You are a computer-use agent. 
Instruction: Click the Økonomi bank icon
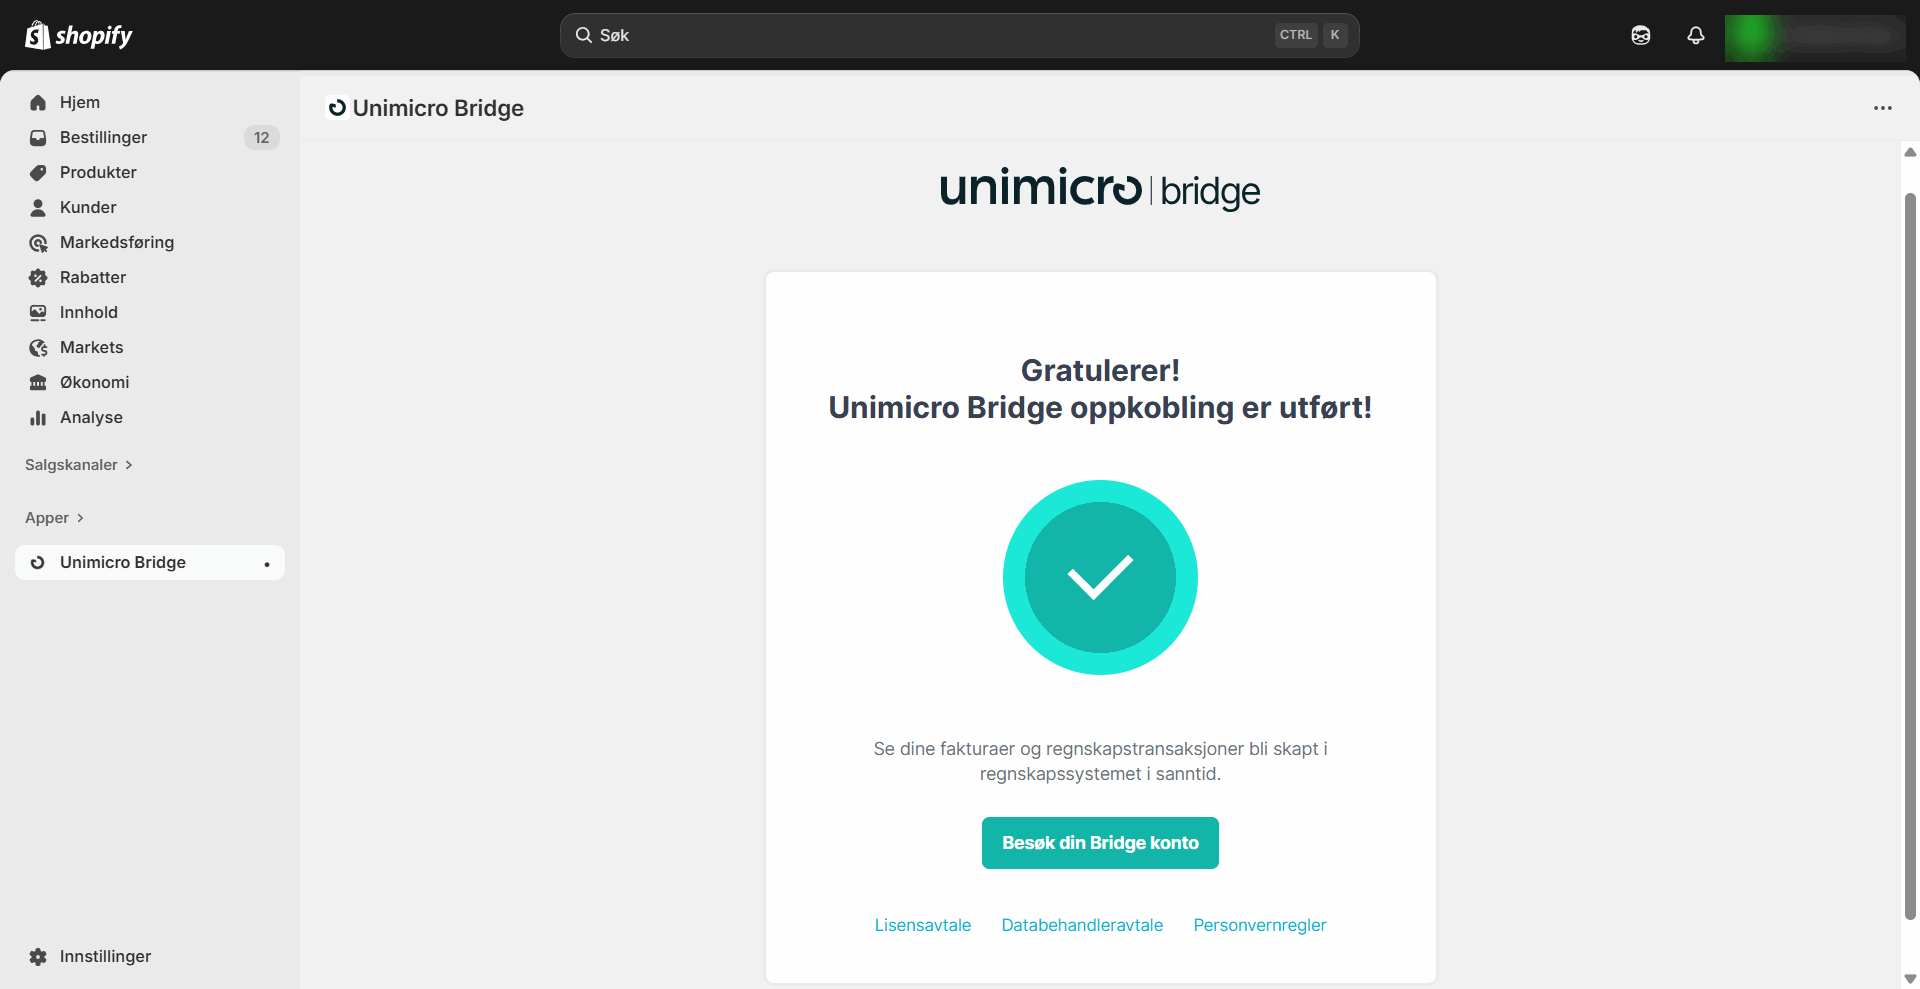tap(37, 382)
